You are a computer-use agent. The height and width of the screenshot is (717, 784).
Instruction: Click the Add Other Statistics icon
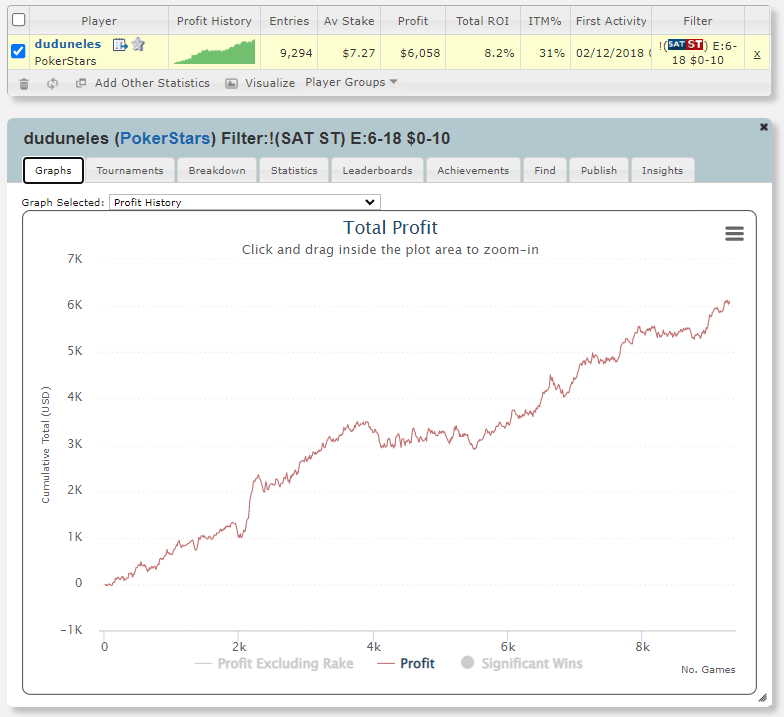(x=80, y=83)
